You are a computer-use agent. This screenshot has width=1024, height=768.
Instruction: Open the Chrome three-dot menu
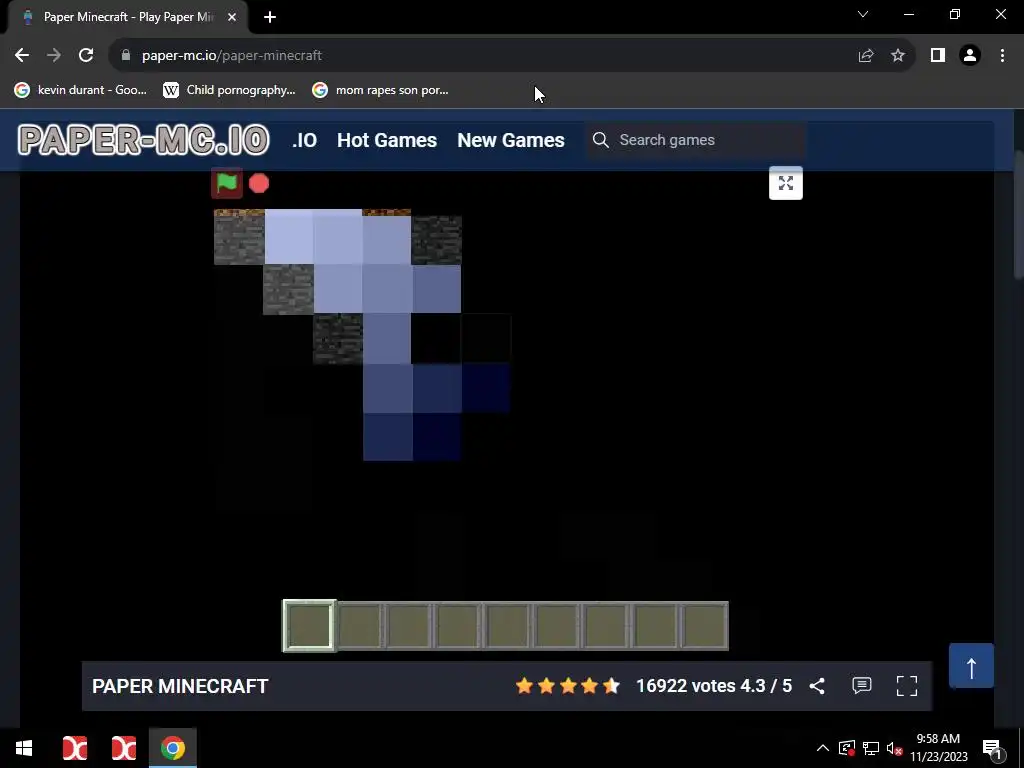click(1002, 56)
